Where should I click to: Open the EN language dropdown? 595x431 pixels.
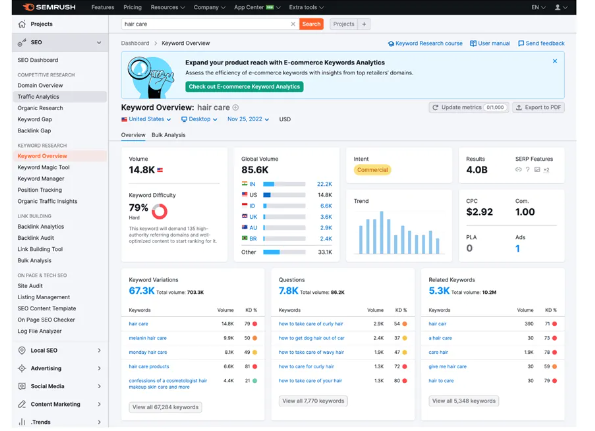pos(538,7)
